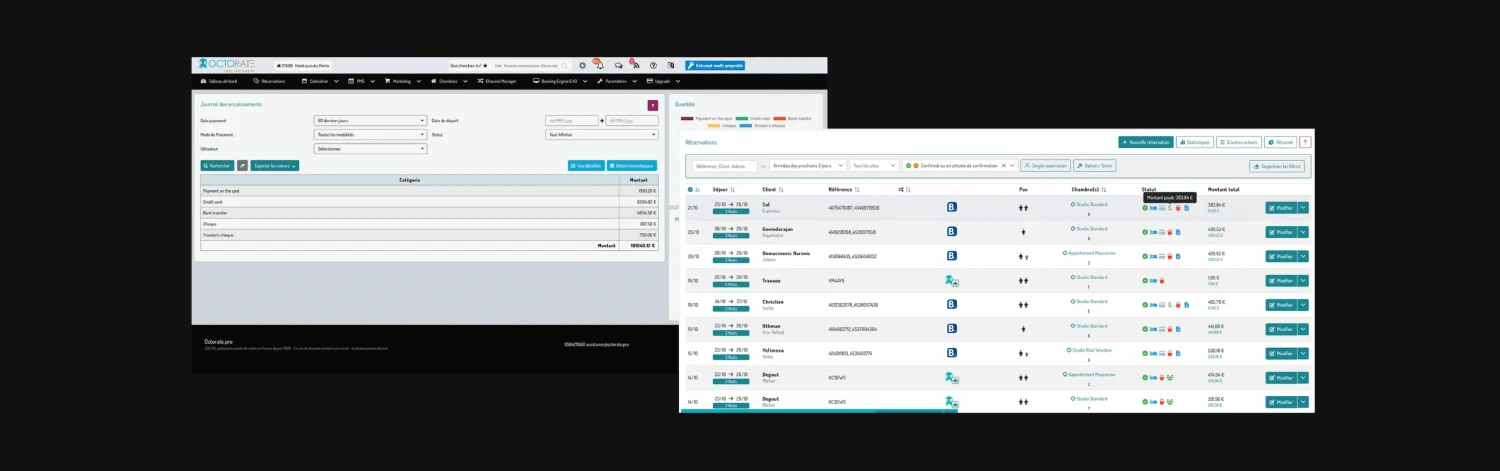Viewport: 1500px width, 471px height.
Task: Click the red lock icon in Govindarajan's row
Action: 1170,232
